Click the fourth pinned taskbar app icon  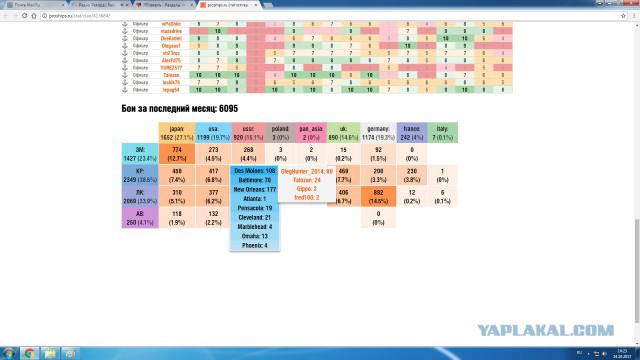point(71,353)
